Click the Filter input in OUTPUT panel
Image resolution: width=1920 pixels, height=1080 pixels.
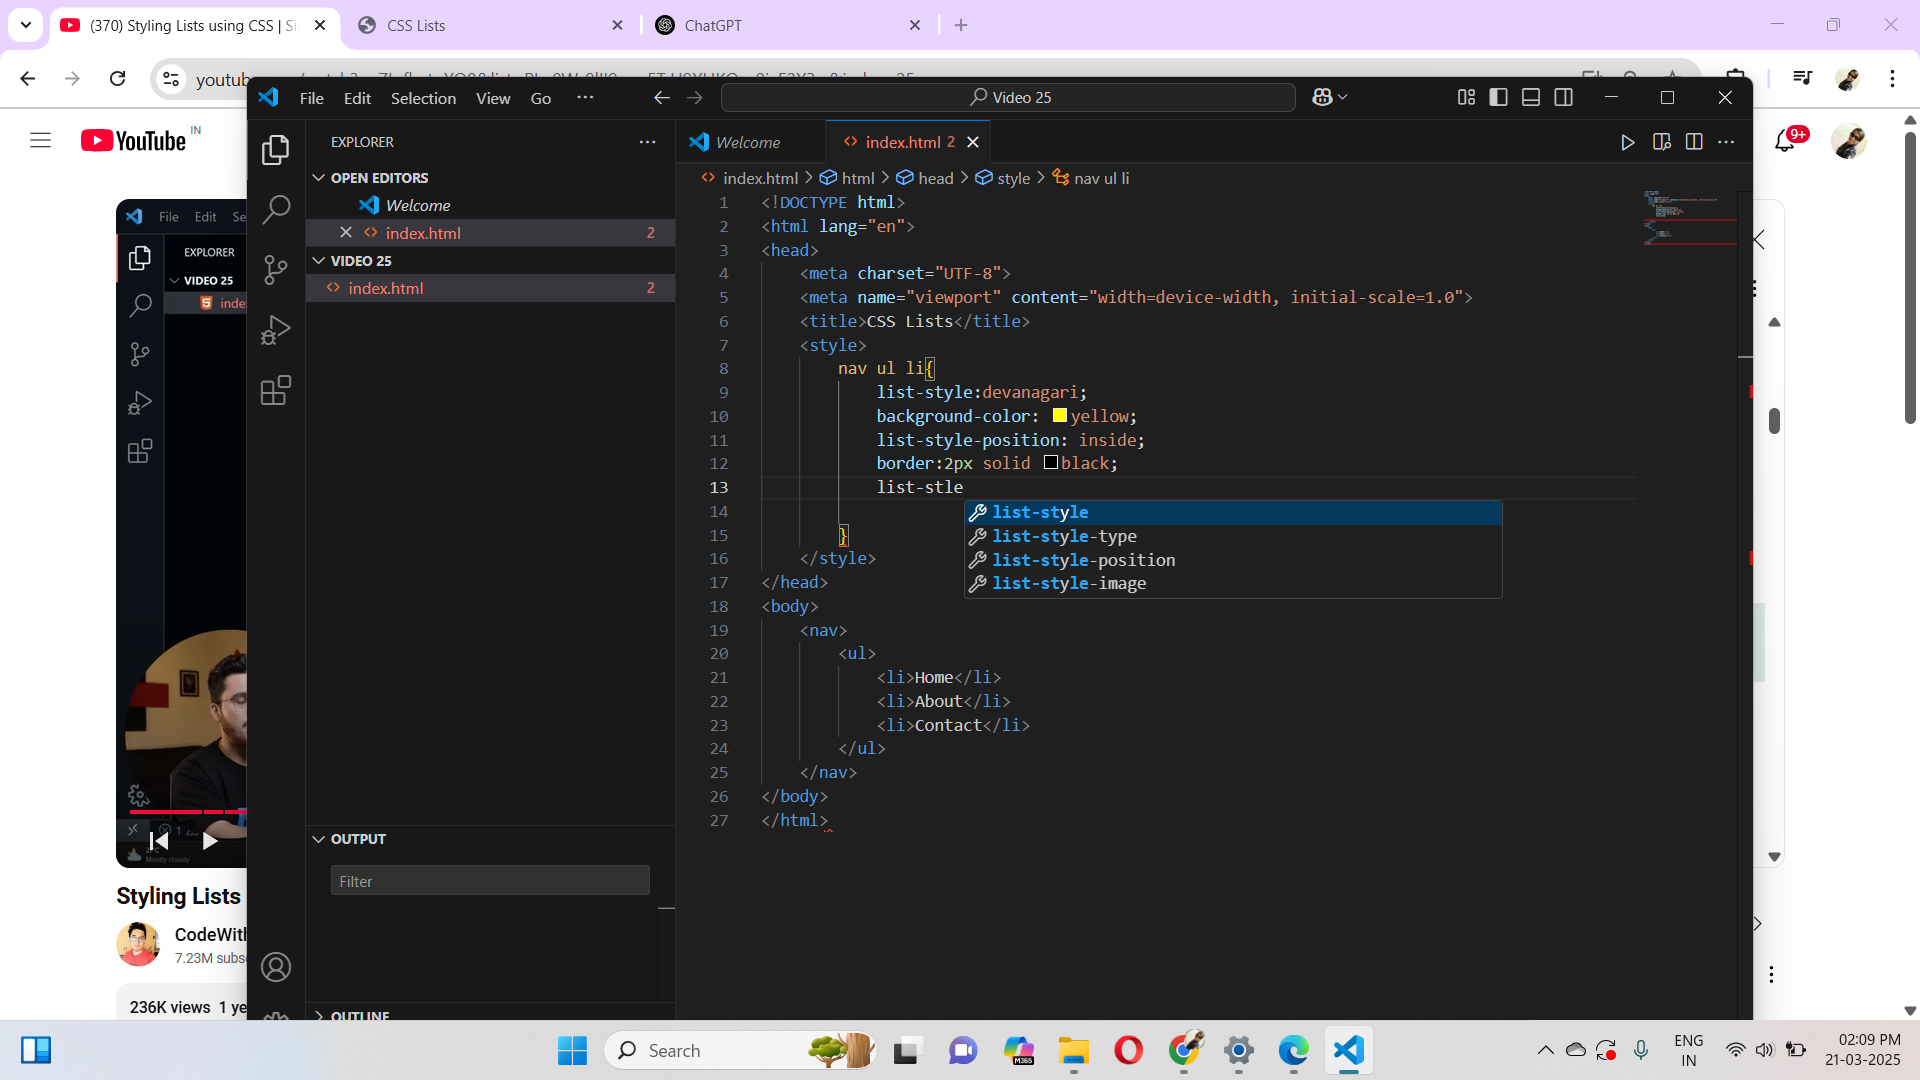490,881
